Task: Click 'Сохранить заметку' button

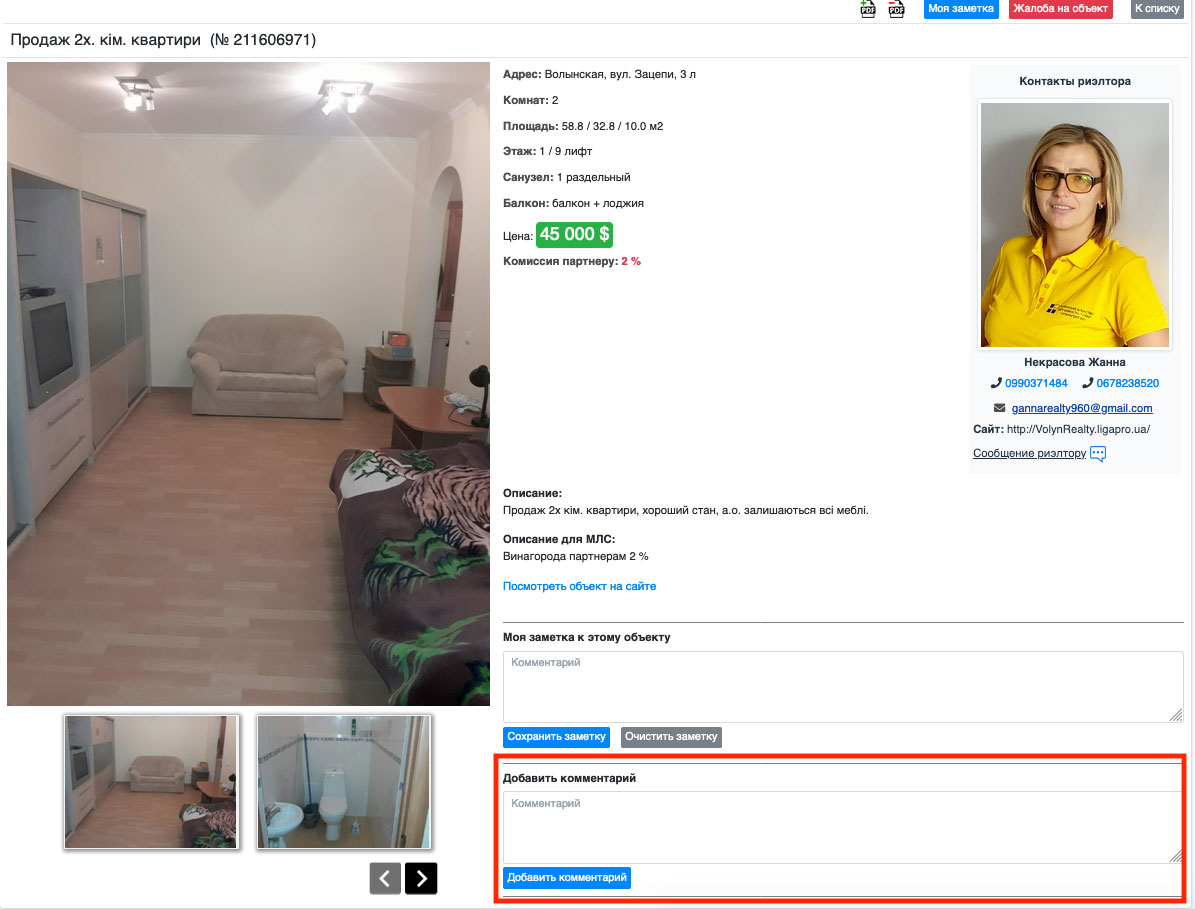Action: click(x=556, y=737)
